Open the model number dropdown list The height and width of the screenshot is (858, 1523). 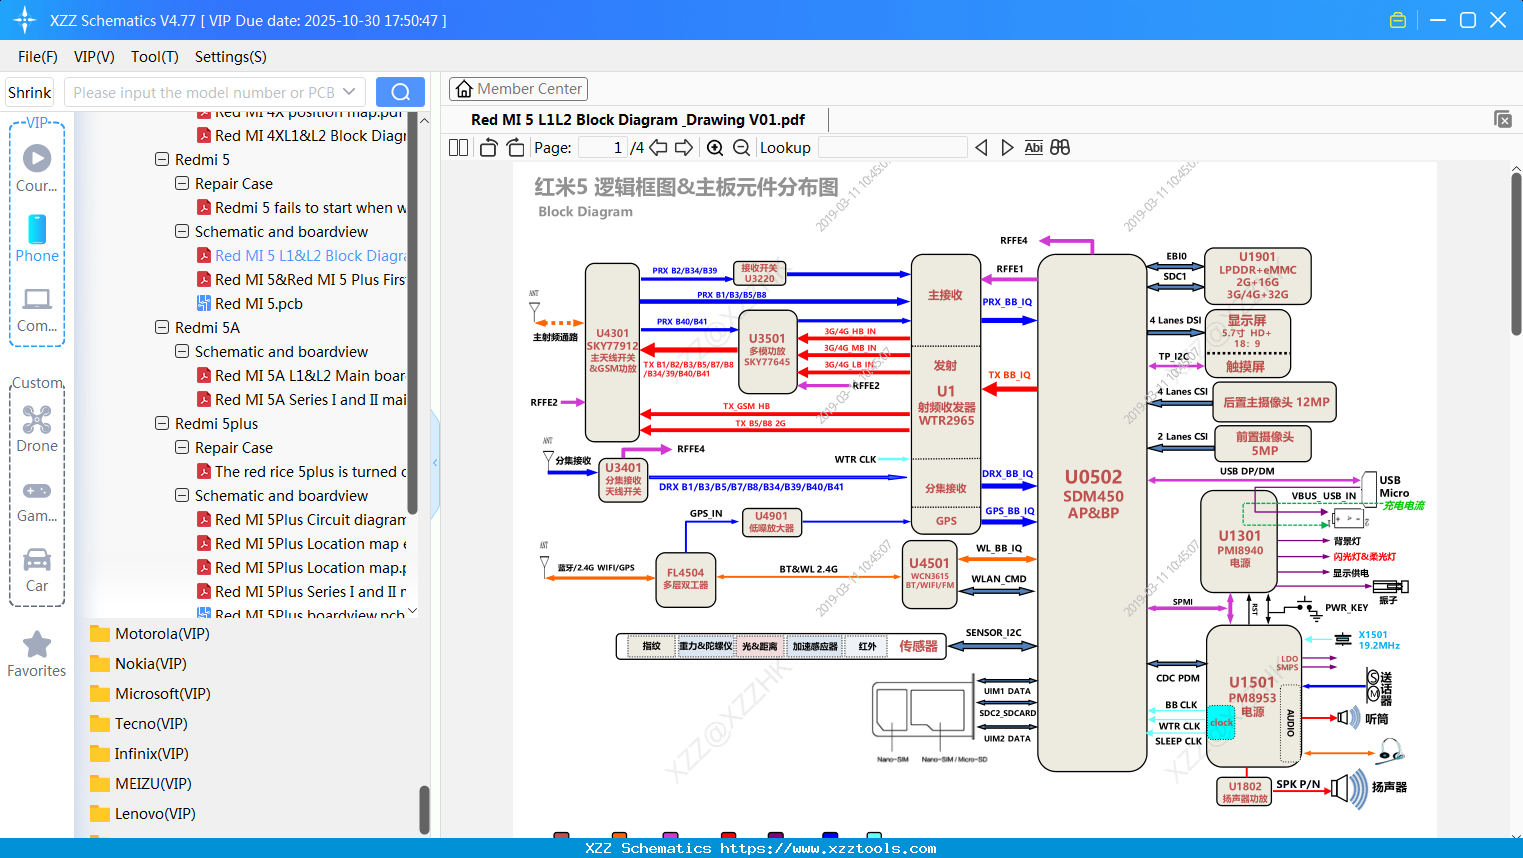coord(348,91)
